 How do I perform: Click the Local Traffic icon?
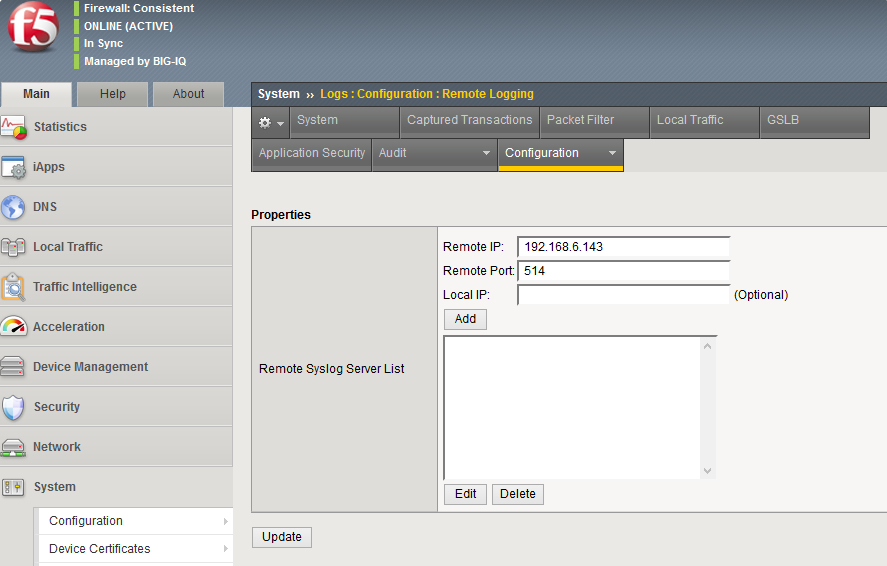14,247
